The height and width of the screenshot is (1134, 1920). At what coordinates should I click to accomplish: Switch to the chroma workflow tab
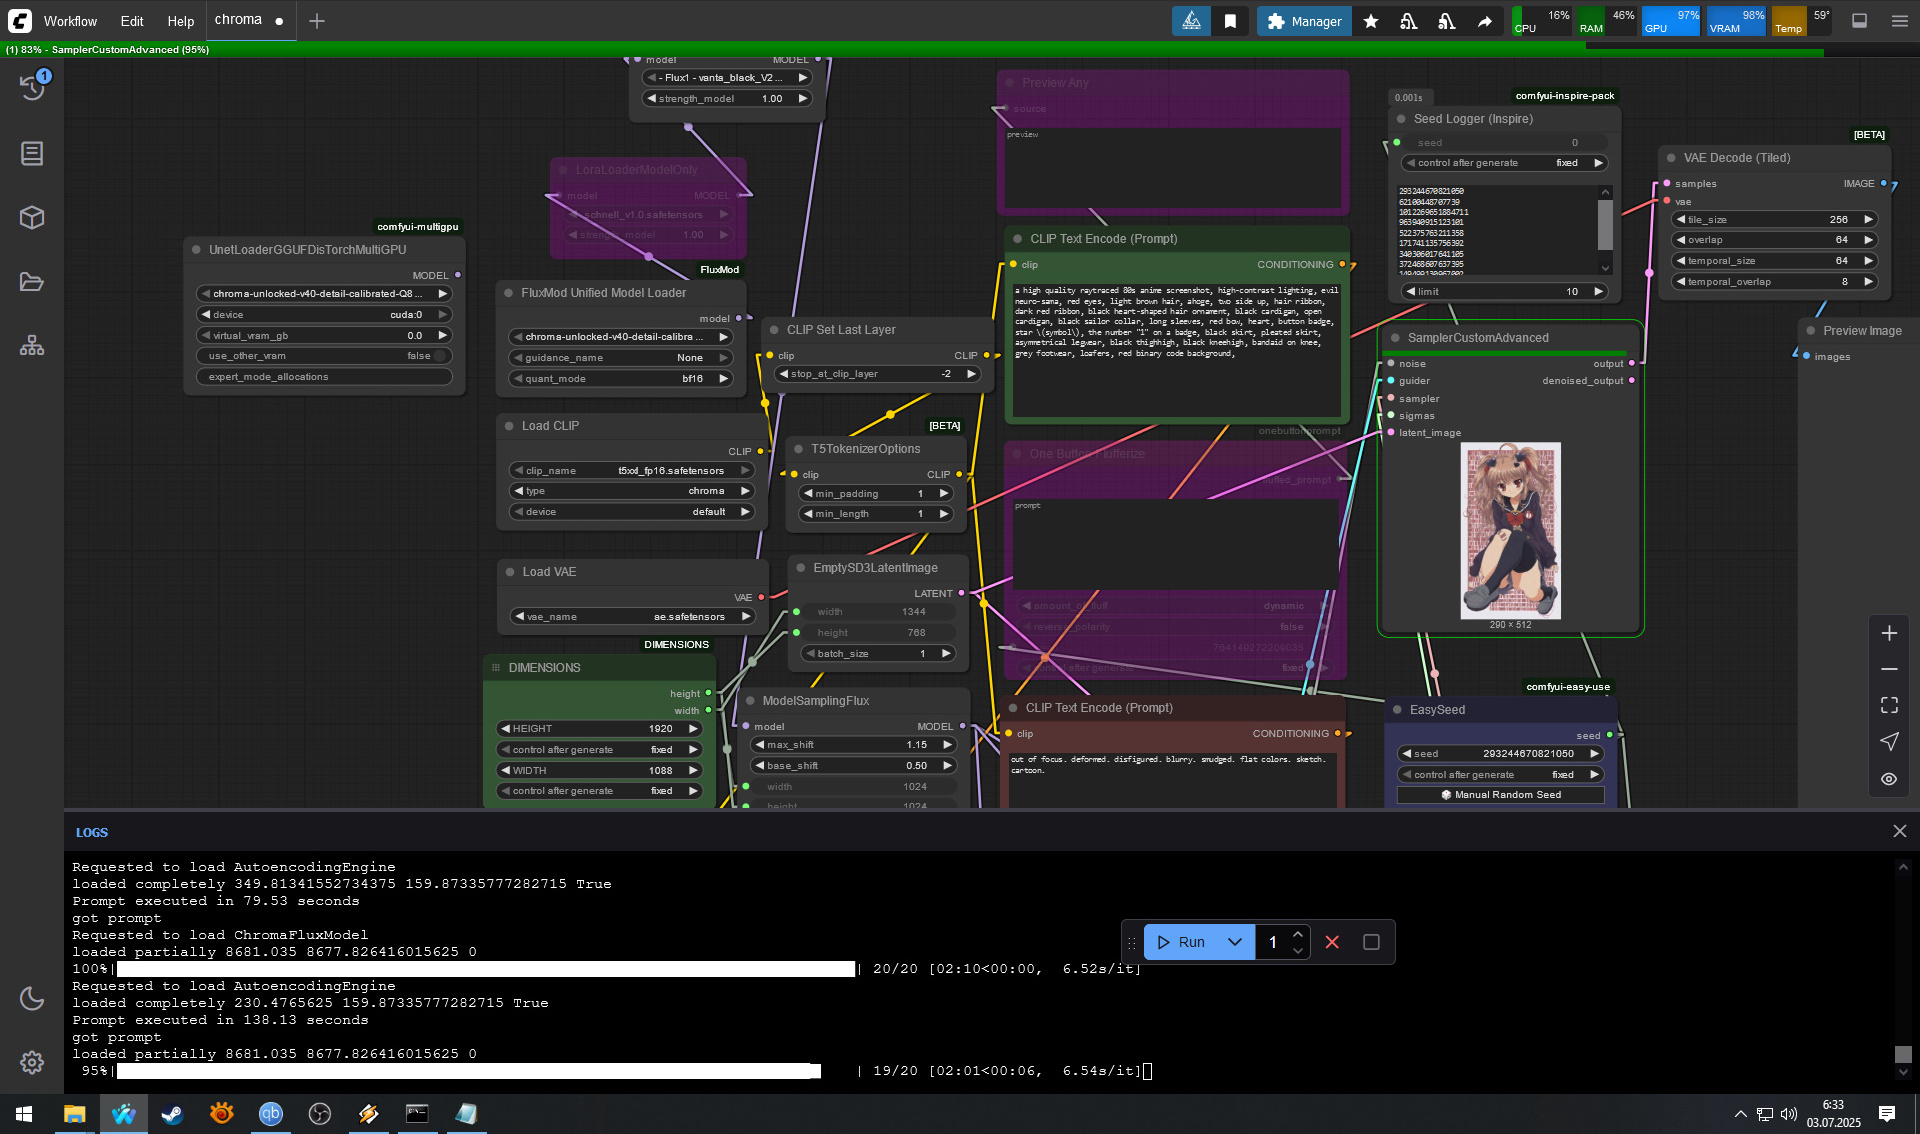[x=249, y=20]
